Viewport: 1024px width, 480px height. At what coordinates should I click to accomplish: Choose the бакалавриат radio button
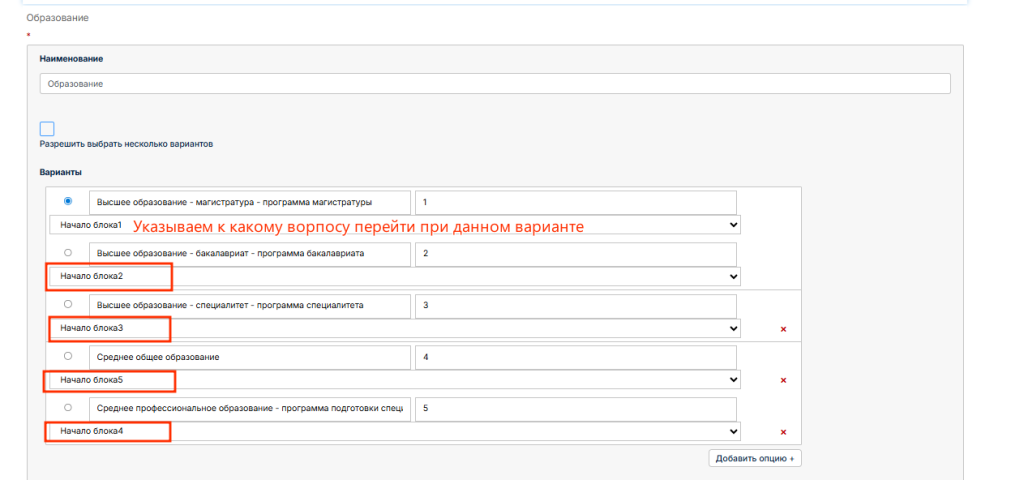tap(68, 253)
